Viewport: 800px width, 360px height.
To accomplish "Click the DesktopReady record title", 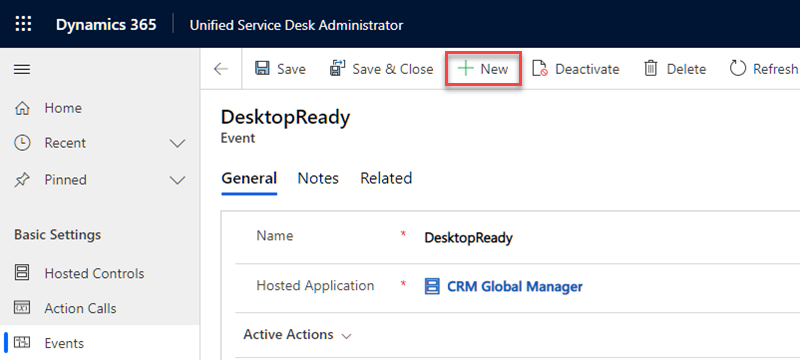I will point(286,118).
